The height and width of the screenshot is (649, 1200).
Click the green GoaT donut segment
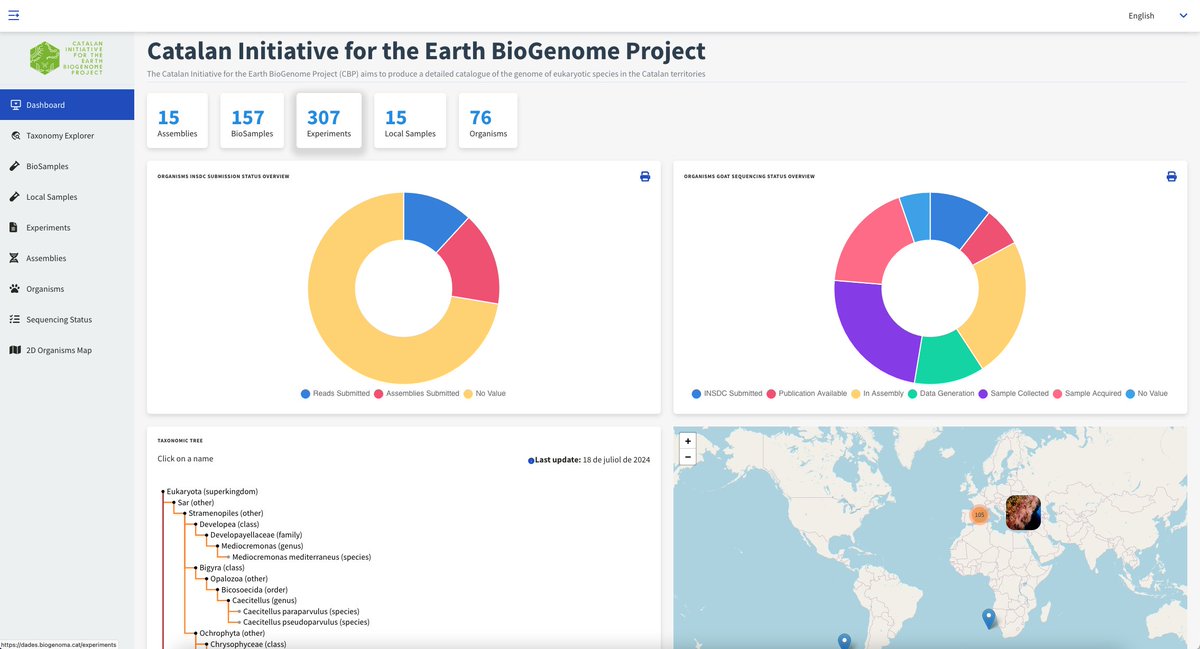[948, 360]
